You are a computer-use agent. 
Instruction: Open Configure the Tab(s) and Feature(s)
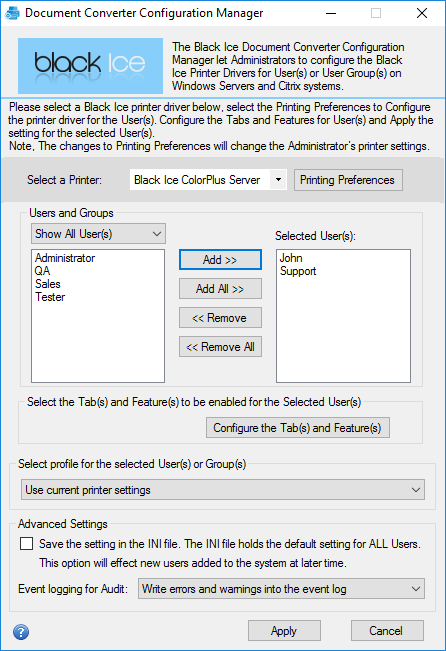298,428
